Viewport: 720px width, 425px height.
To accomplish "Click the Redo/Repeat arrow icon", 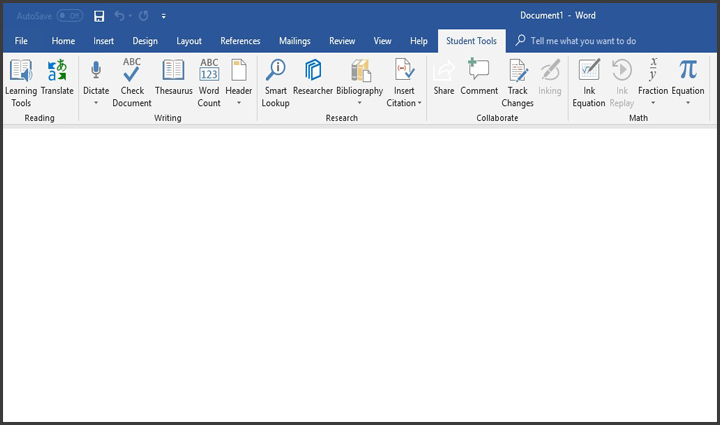I will click(144, 16).
